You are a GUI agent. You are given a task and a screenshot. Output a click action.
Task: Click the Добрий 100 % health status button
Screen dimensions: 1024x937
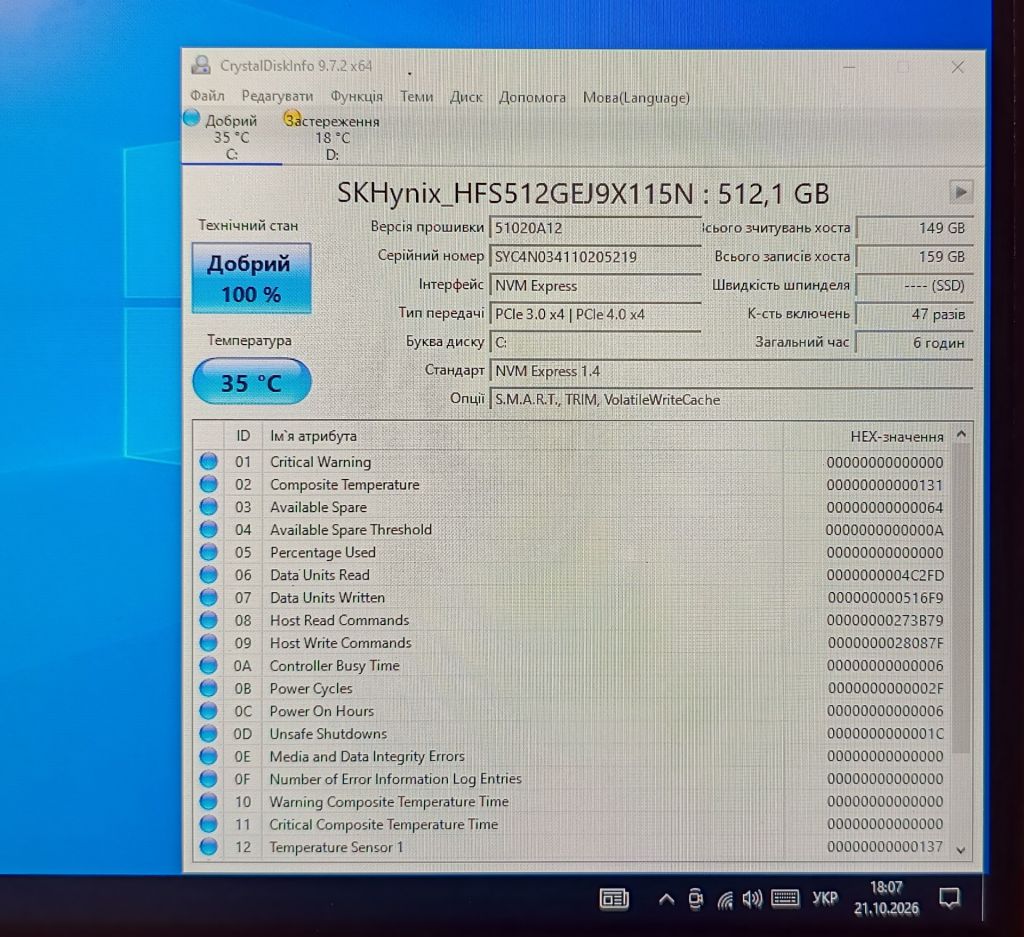point(251,278)
